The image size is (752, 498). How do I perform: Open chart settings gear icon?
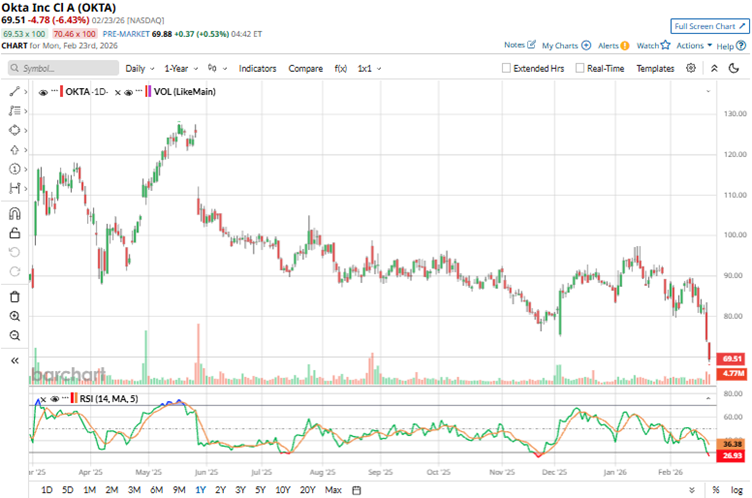click(691, 68)
